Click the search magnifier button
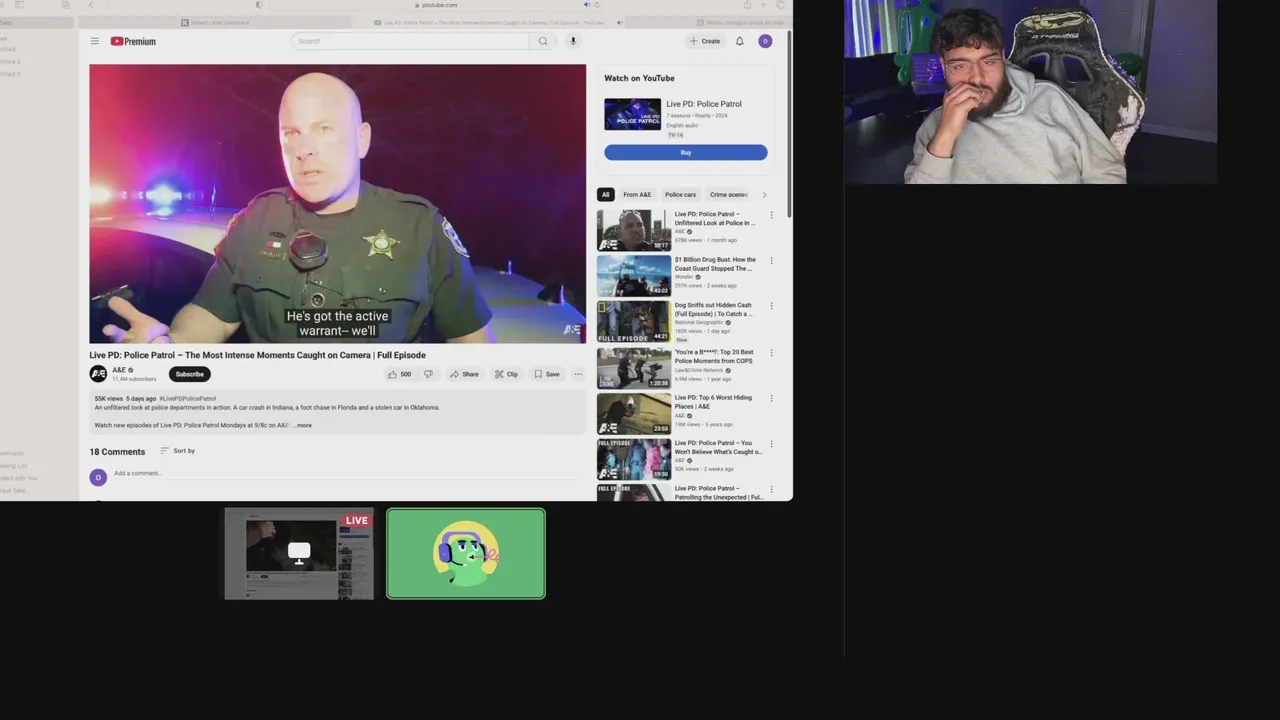Screen dimensions: 1280x720 [x=543, y=41]
